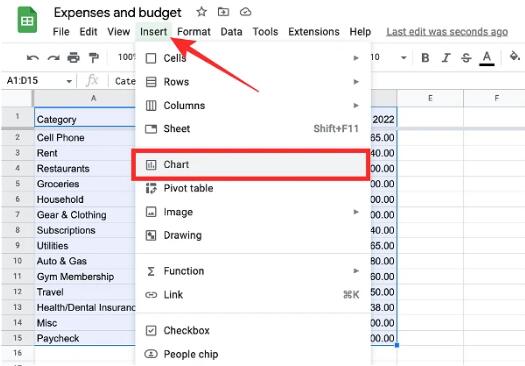Click the print icon
Image resolution: width=525 pixels, height=366 pixels.
point(73,58)
